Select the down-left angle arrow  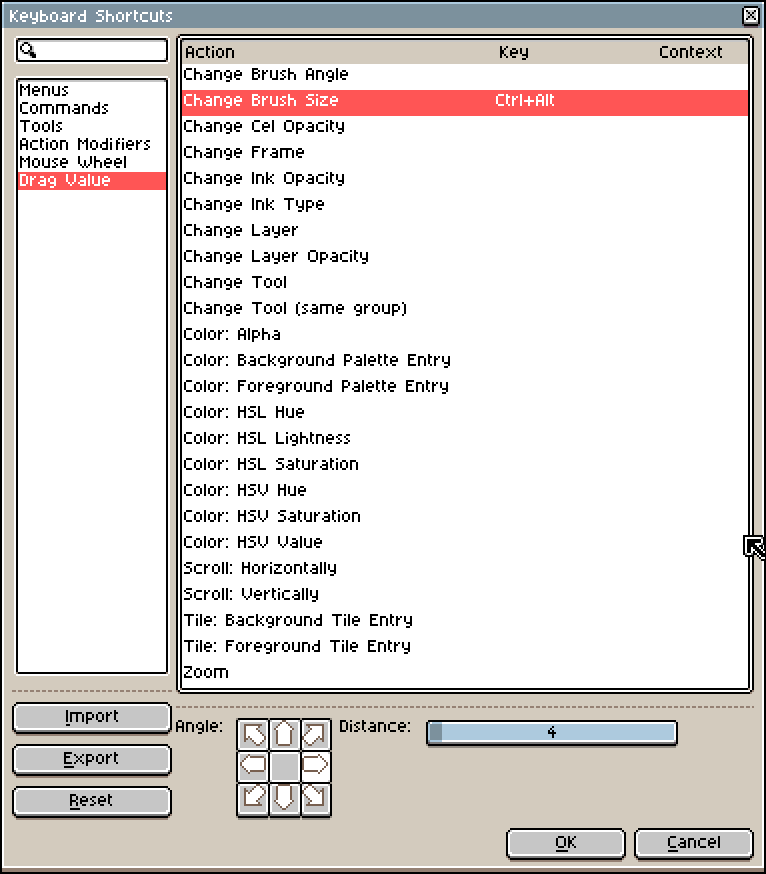point(254,799)
